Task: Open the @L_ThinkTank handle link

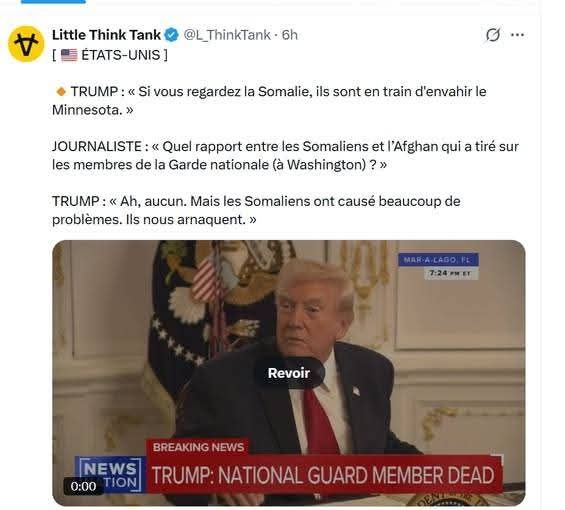Action: [227, 35]
